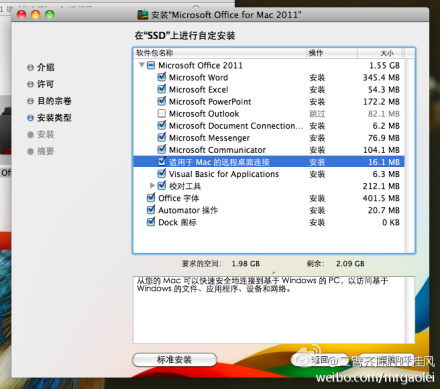Click the 1.98 GB required space value
Screen dimensions: 440x389
246,264
